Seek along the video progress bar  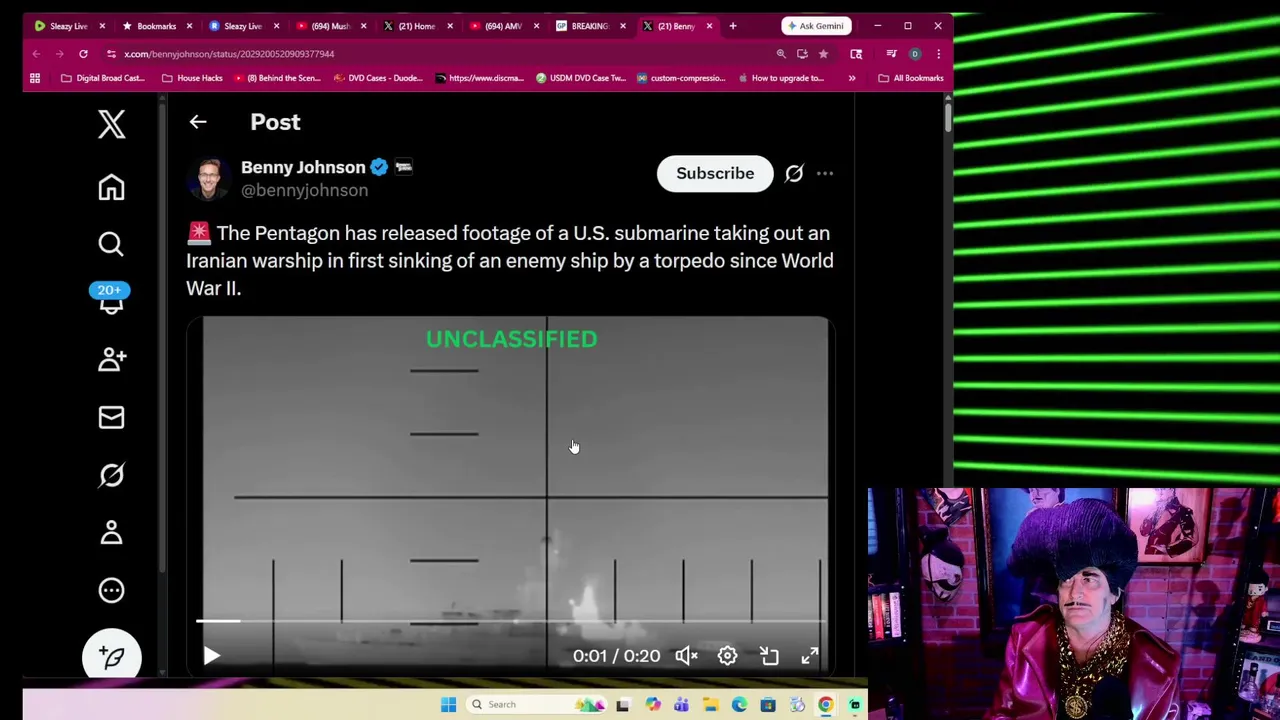coord(511,621)
